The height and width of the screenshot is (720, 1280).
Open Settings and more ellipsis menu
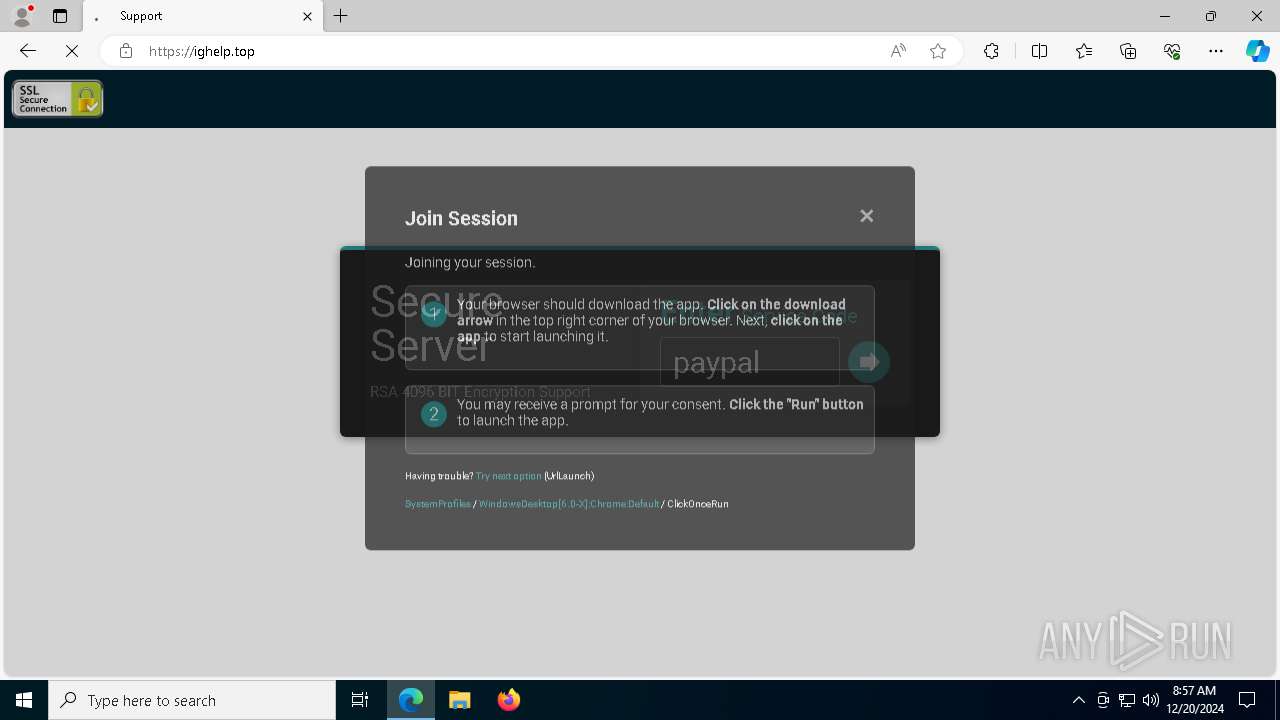(x=1216, y=51)
